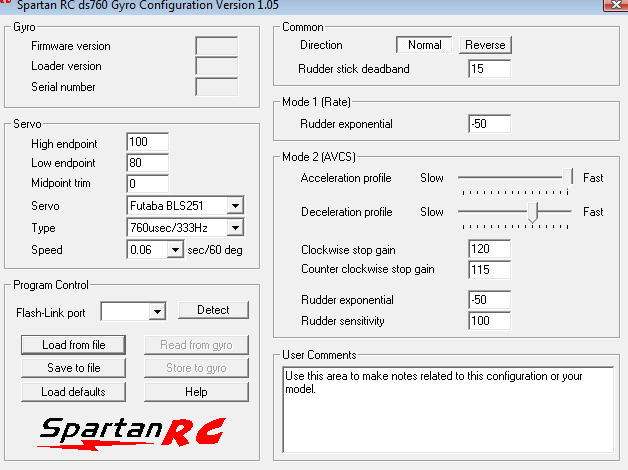Image resolution: width=628 pixels, height=470 pixels.
Task: Expand the servo Type dropdown
Action: click(x=235, y=228)
